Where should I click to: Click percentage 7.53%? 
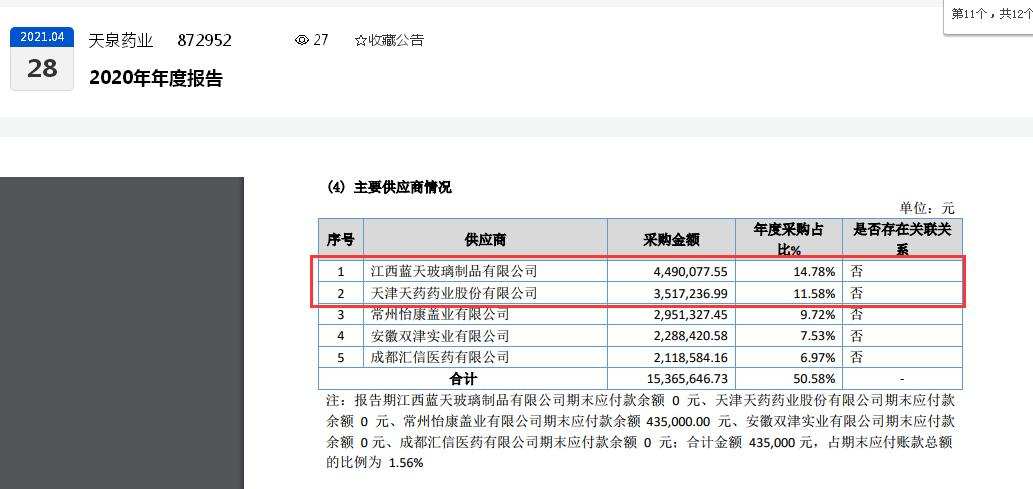point(818,336)
